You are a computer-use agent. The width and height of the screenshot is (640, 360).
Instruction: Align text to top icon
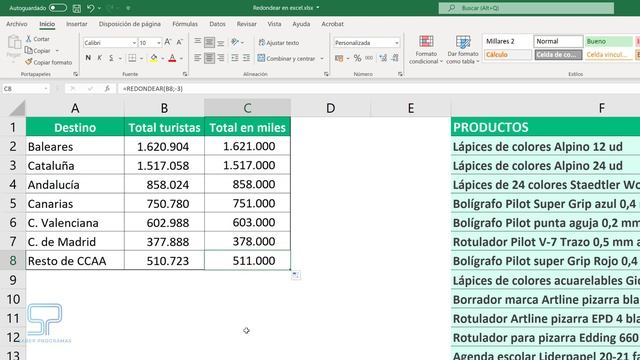(x=198, y=42)
